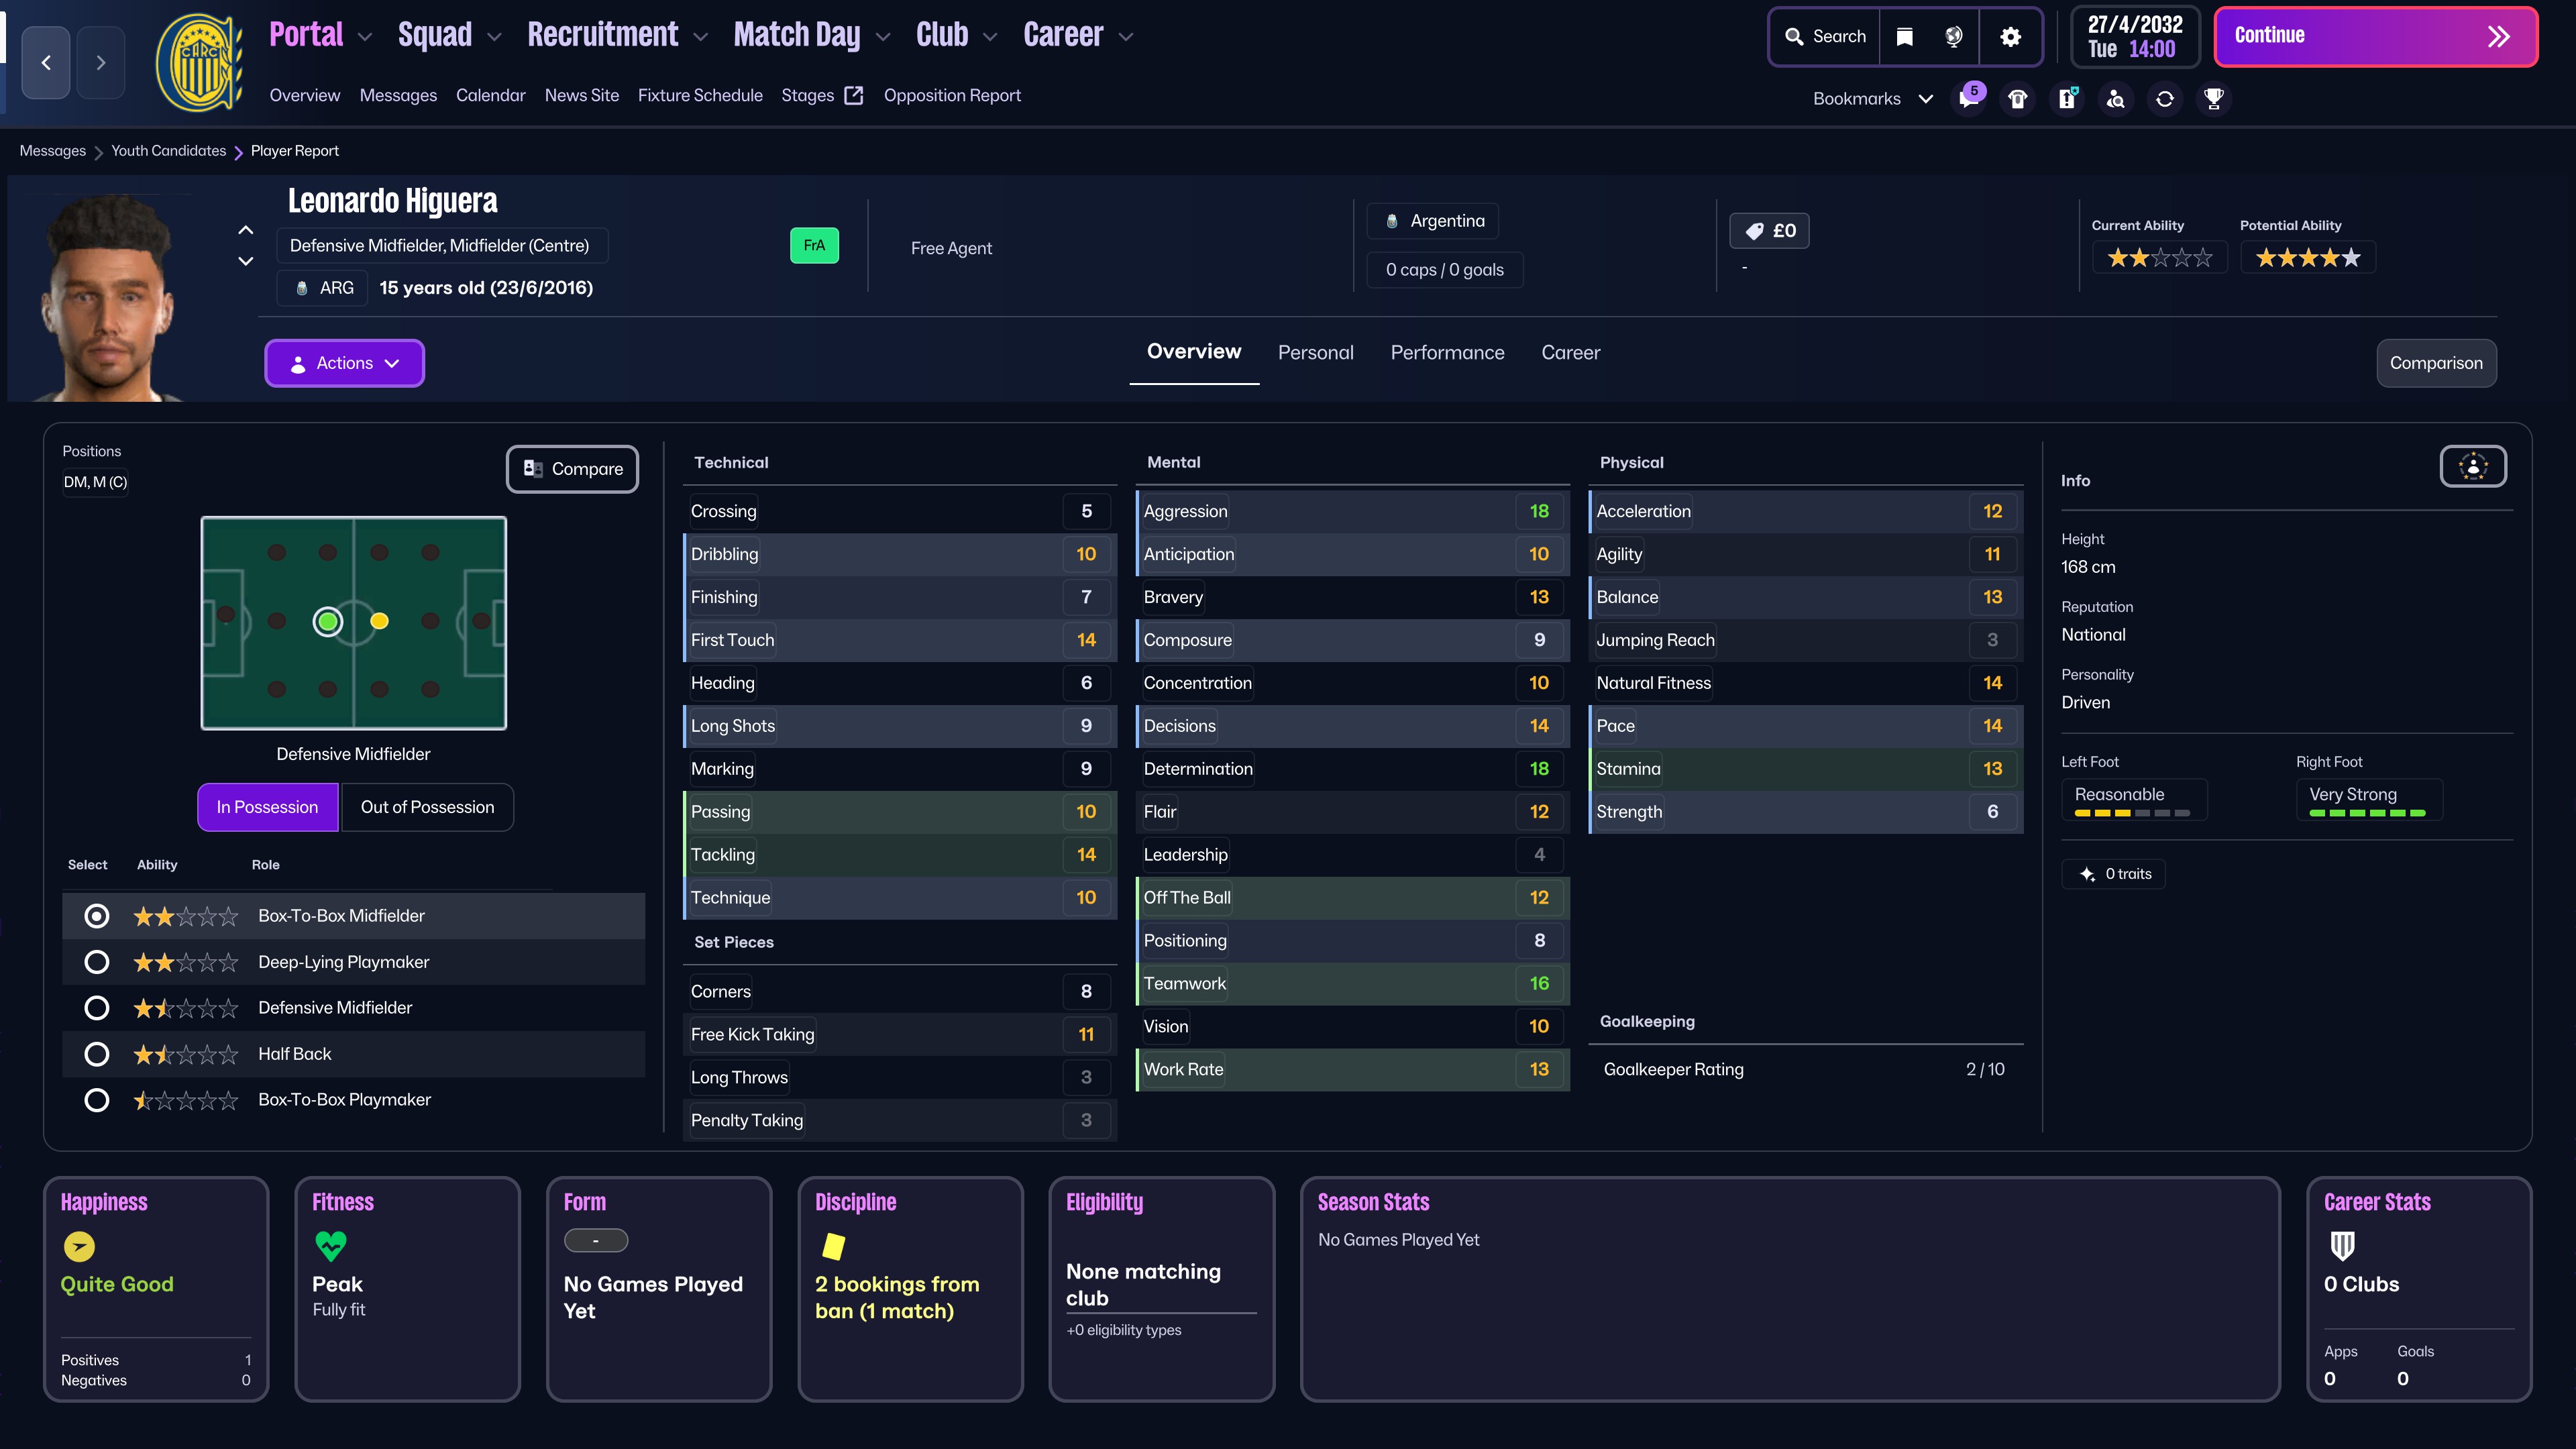The height and width of the screenshot is (1449, 2576).
Task: Click the Youth Candidates breadcrumb link
Action: [x=168, y=151]
